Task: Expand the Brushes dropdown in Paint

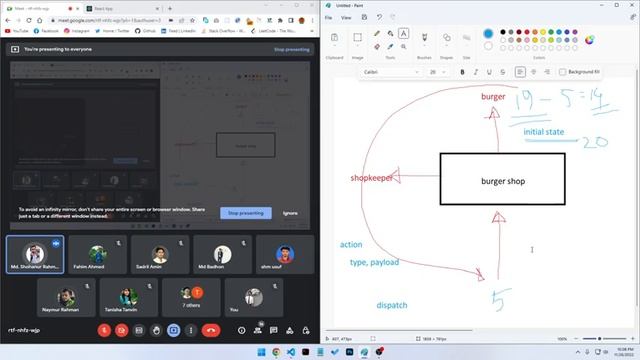Action: [x=424, y=45]
